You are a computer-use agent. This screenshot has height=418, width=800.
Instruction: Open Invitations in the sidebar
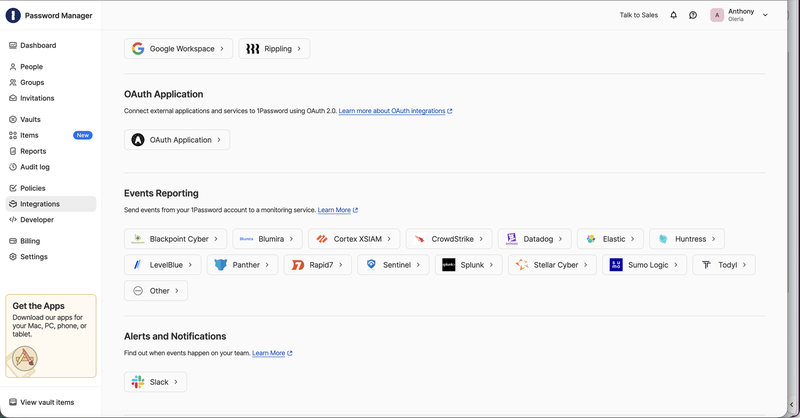pos(51,99)
